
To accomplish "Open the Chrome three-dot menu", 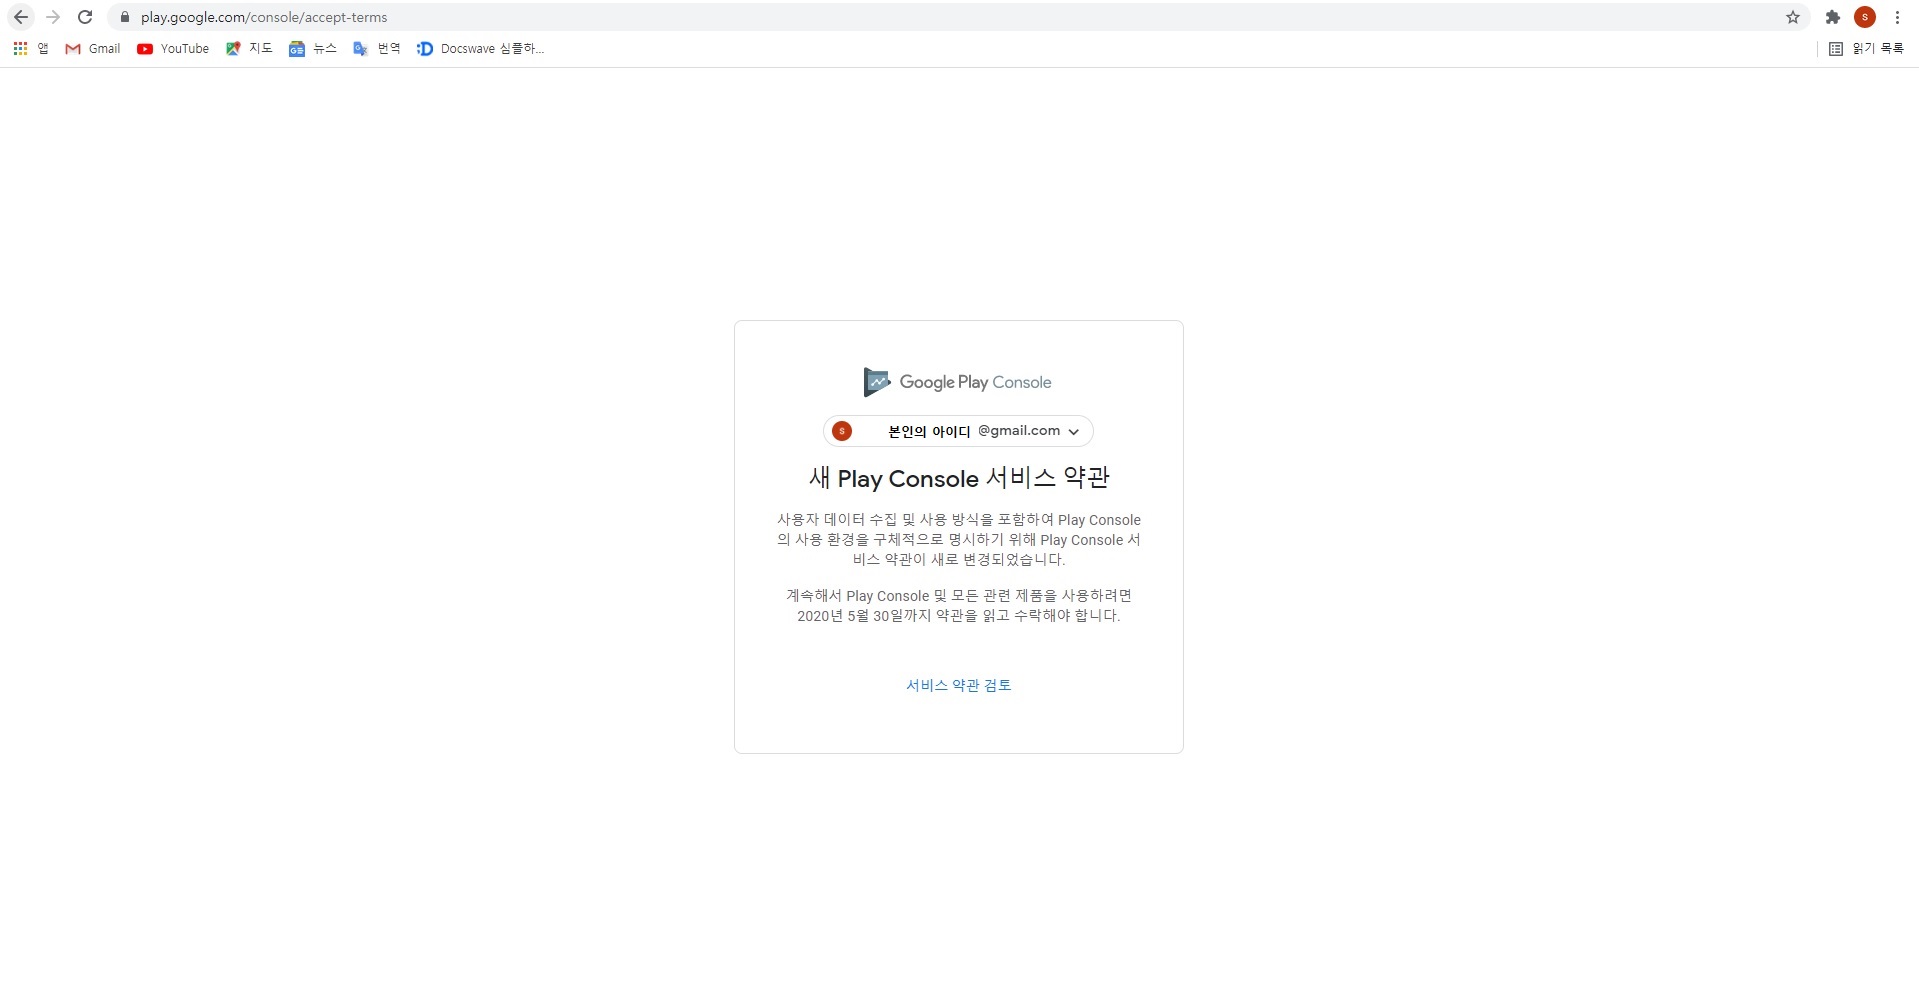I will (x=1897, y=17).
